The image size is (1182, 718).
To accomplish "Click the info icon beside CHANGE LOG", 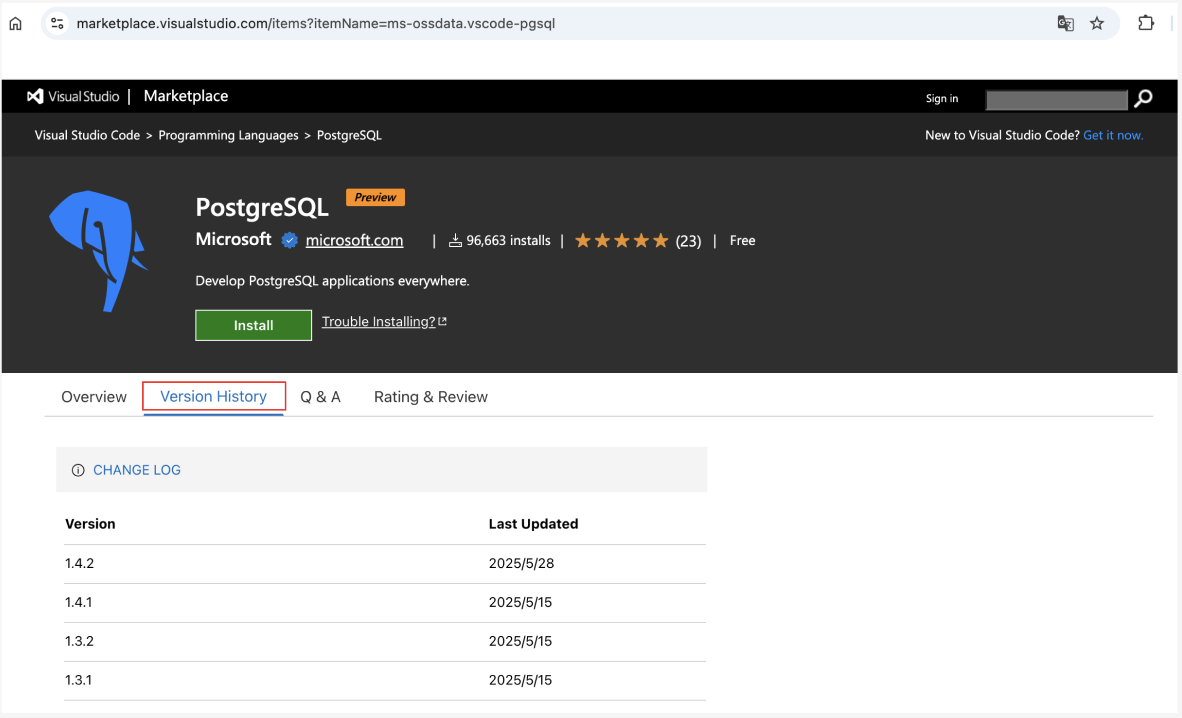I will click(78, 470).
